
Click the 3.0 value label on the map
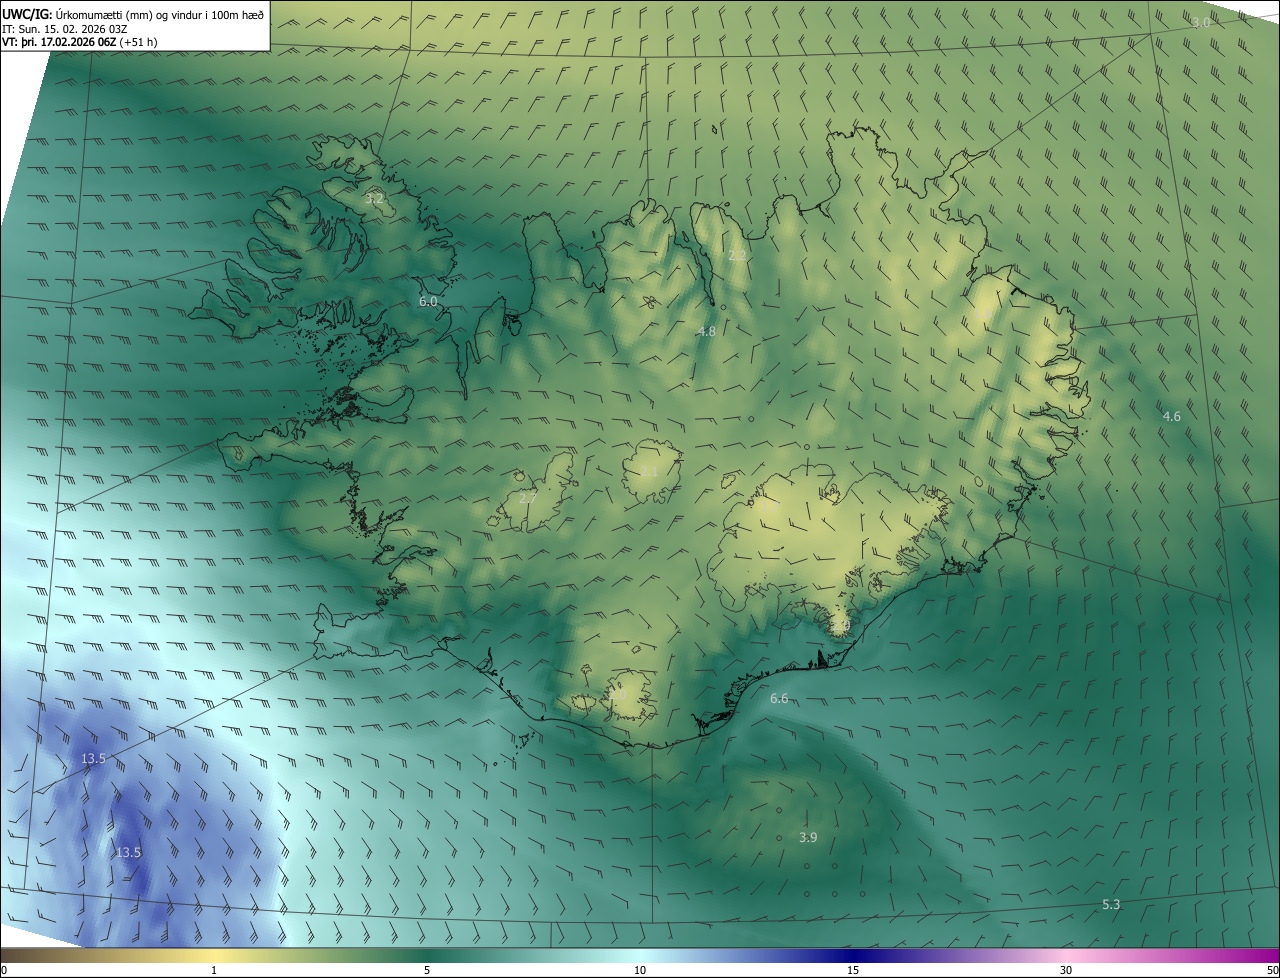coord(1201,22)
